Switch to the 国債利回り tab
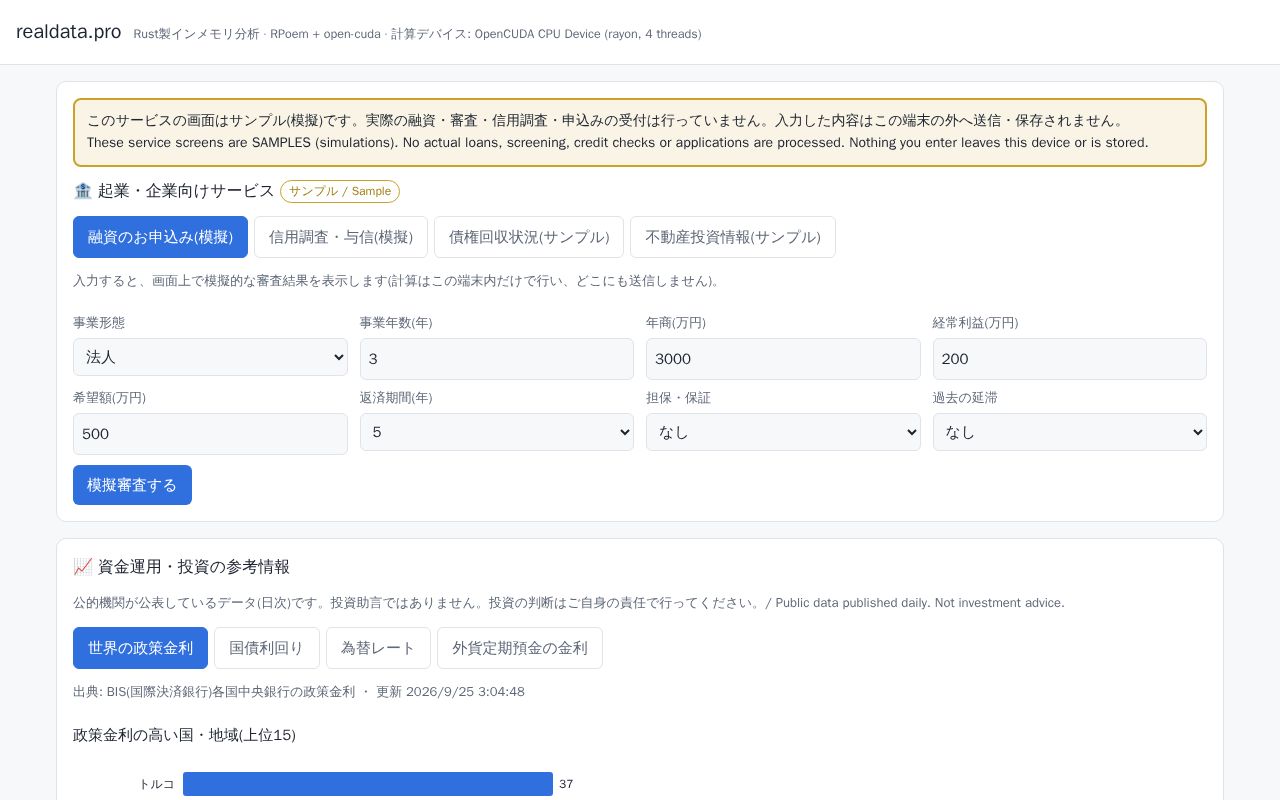Image resolution: width=1280 pixels, height=800 pixels. [x=267, y=648]
